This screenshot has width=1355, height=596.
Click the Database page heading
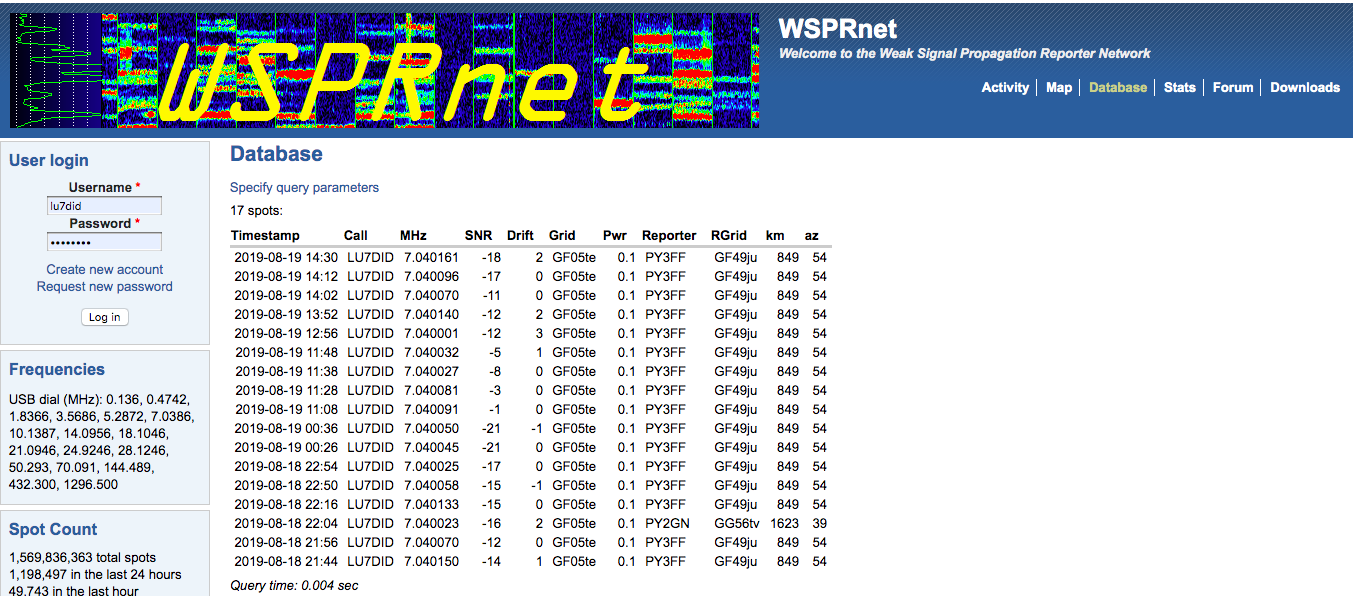276,154
